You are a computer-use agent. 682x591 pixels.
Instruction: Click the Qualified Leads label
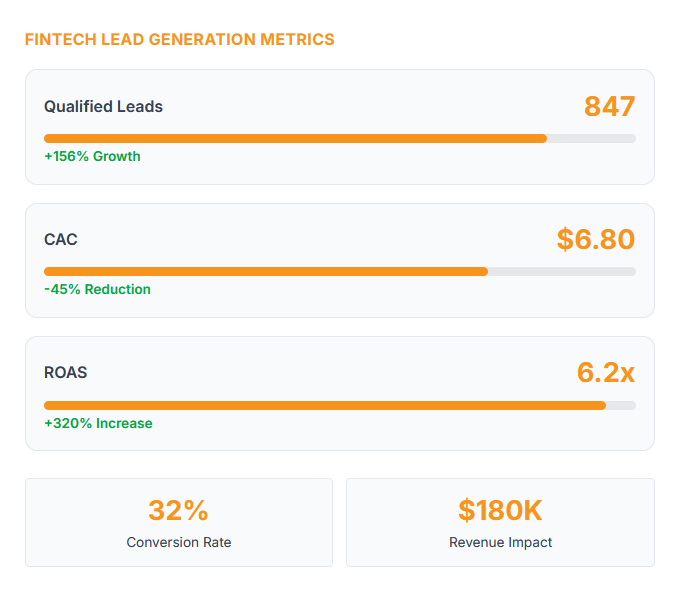[x=103, y=106]
